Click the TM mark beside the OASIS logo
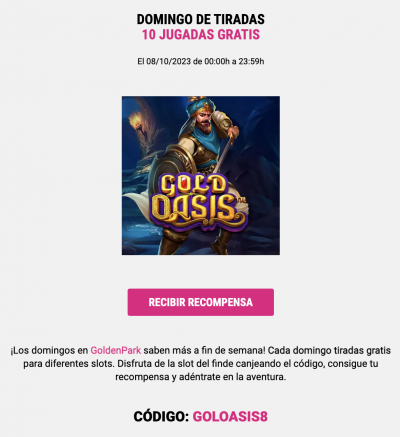 pos(241,200)
